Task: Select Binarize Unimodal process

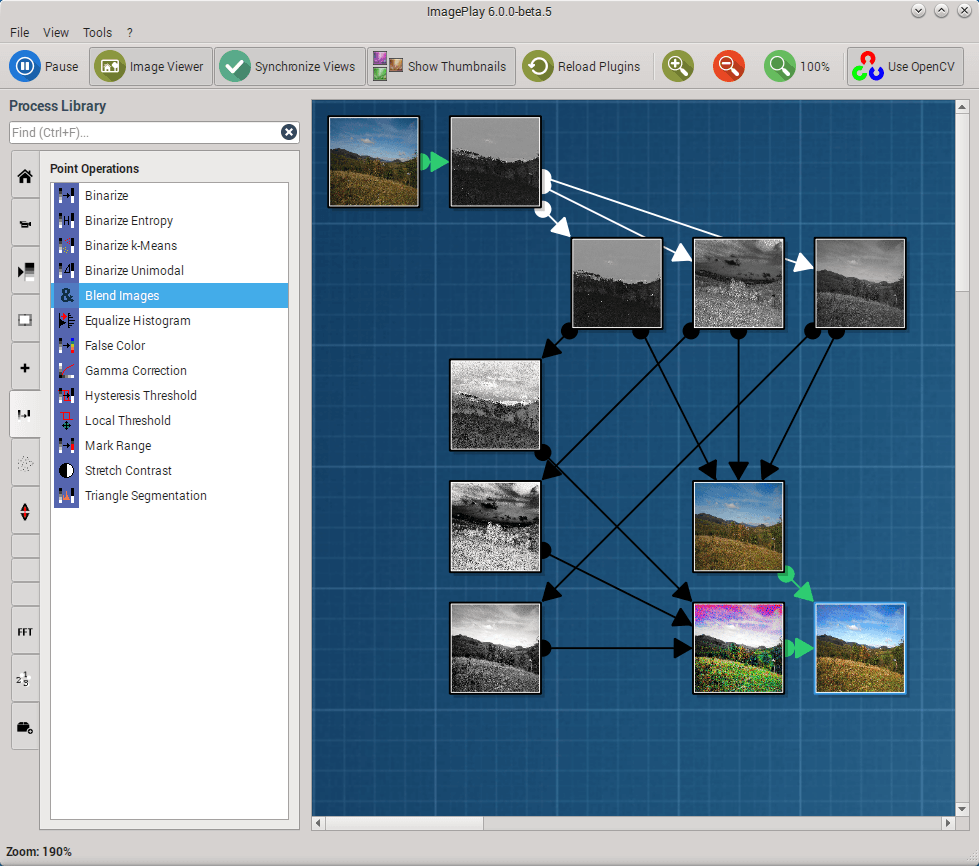Action: point(170,270)
